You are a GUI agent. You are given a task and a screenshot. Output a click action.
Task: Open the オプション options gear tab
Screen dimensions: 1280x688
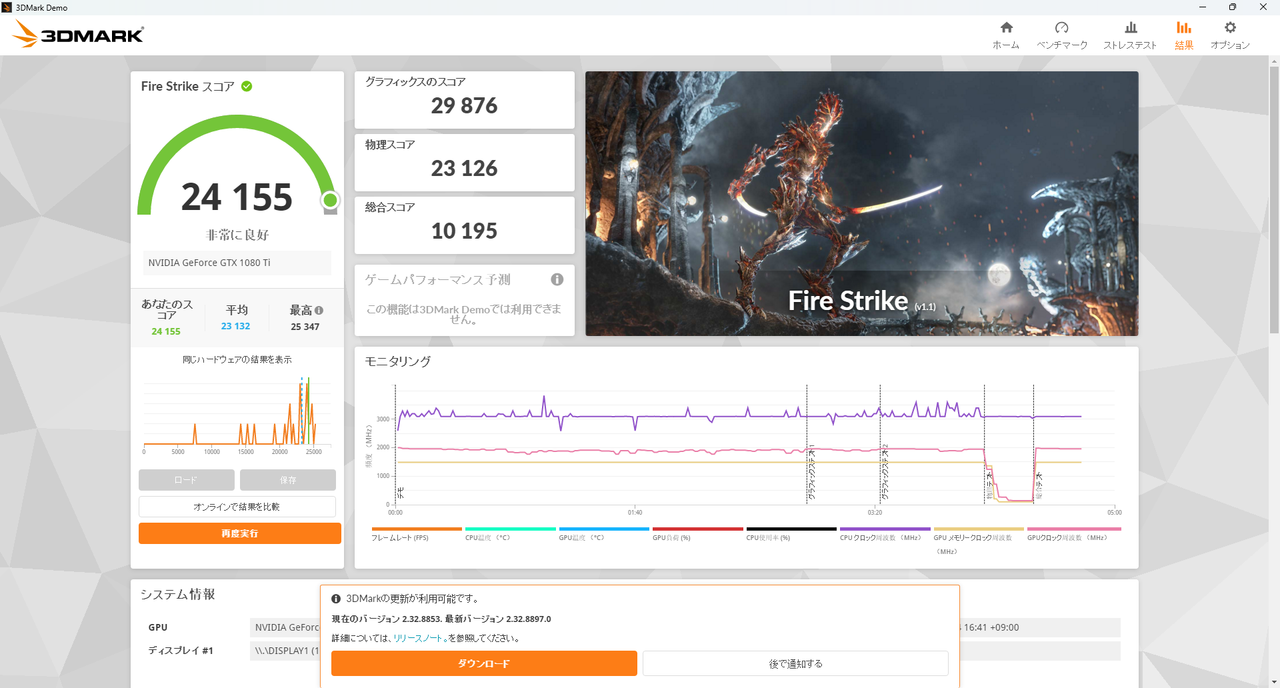pyautogui.click(x=1230, y=35)
